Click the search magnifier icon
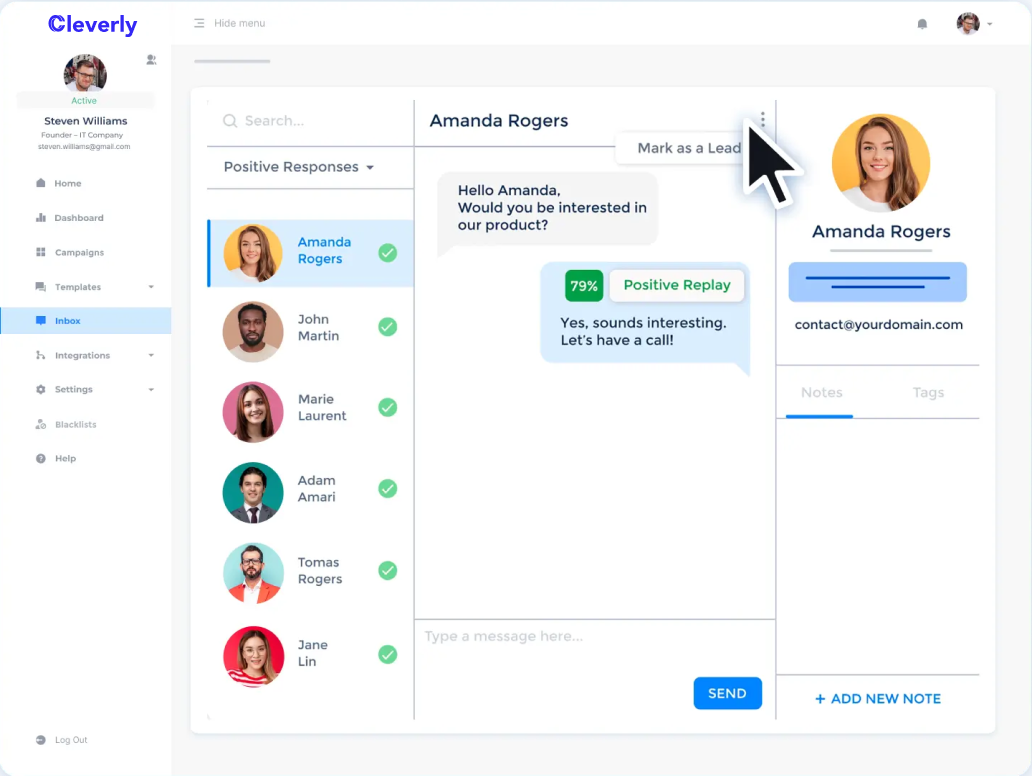The height and width of the screenshot is (776, 1032). [x=230, y=121]
